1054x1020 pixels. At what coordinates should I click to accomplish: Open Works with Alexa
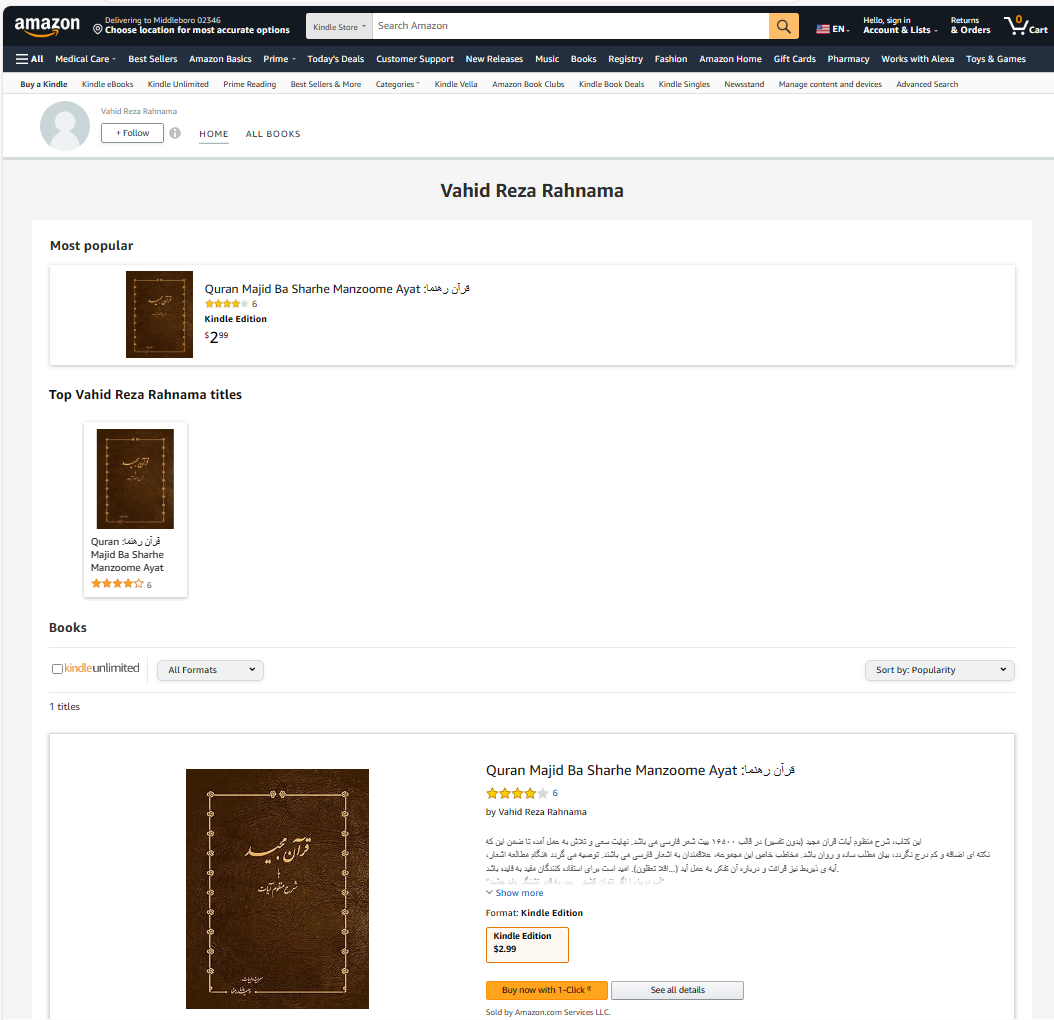(918, 59)
